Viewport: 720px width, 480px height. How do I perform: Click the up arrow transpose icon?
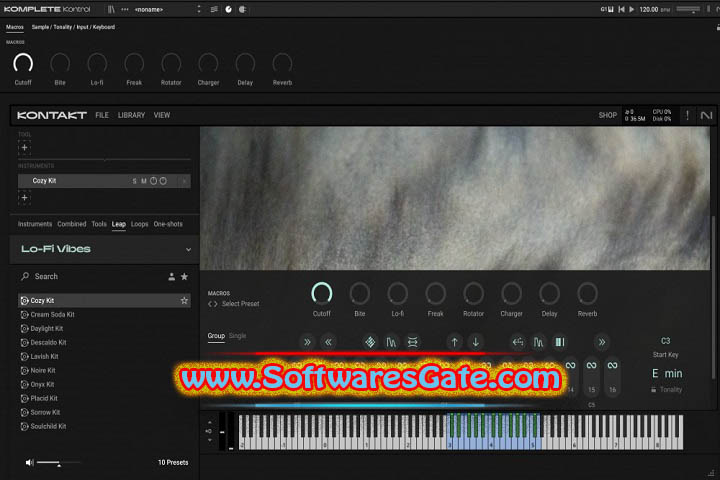pyautogui.click(x=455, y=342)
